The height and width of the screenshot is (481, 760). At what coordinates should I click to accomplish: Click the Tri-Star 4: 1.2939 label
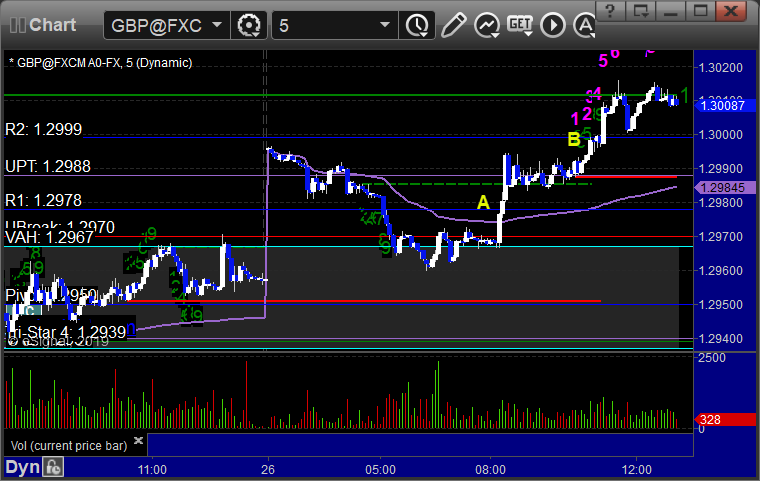(x=67, y=332)
